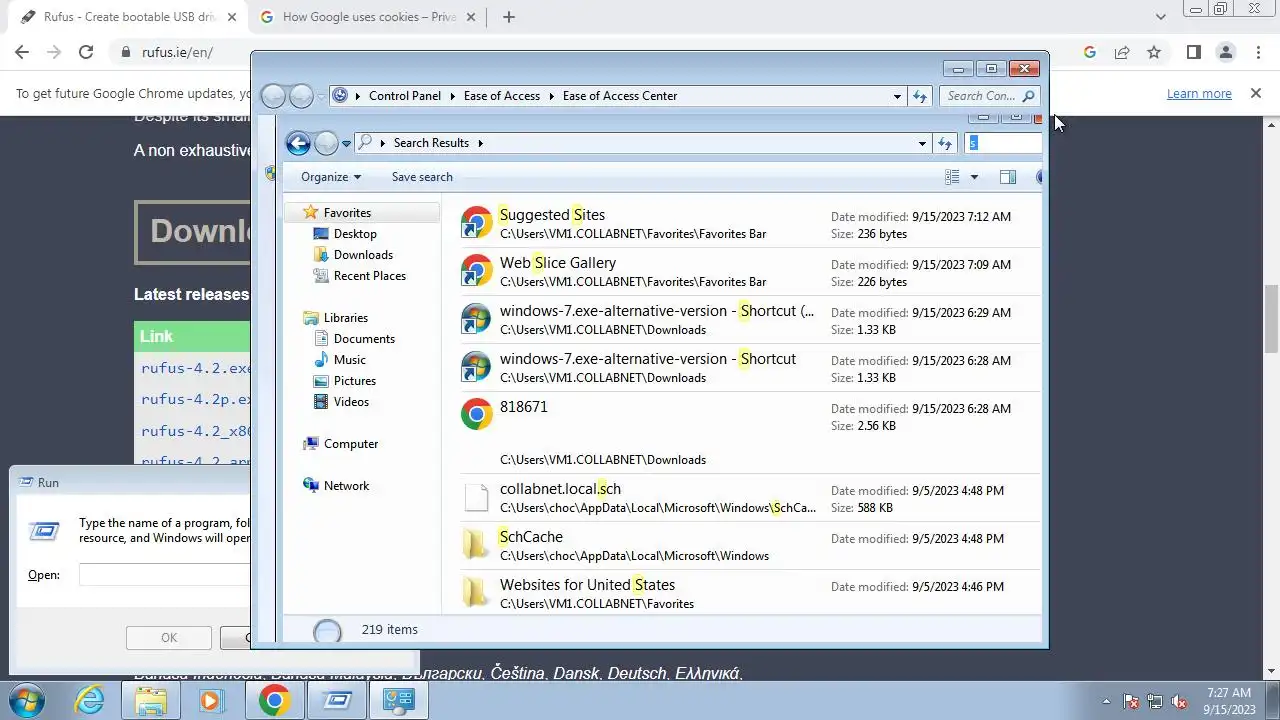Click arrow after Ease of Access breadcrumb
This screenshot has height=720, width=1280.
[550, 96]
